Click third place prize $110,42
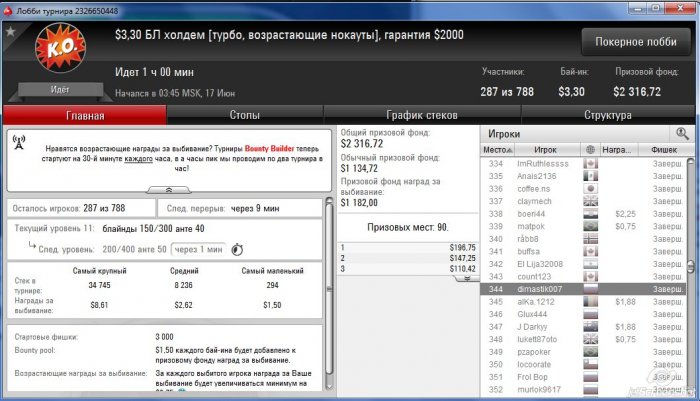This screenshot has height=401, width=700. (462, 269)
